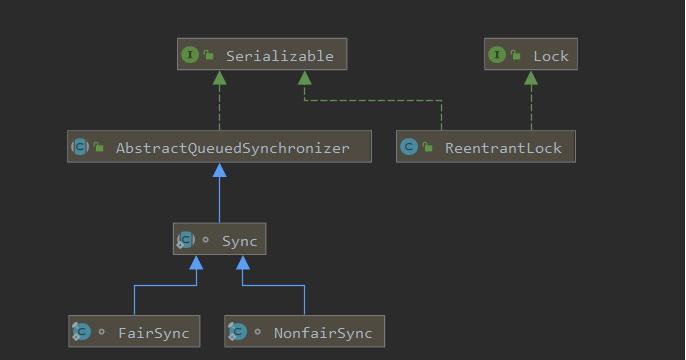Select the Sync class node
686x360 pixels.
[219, 239]
